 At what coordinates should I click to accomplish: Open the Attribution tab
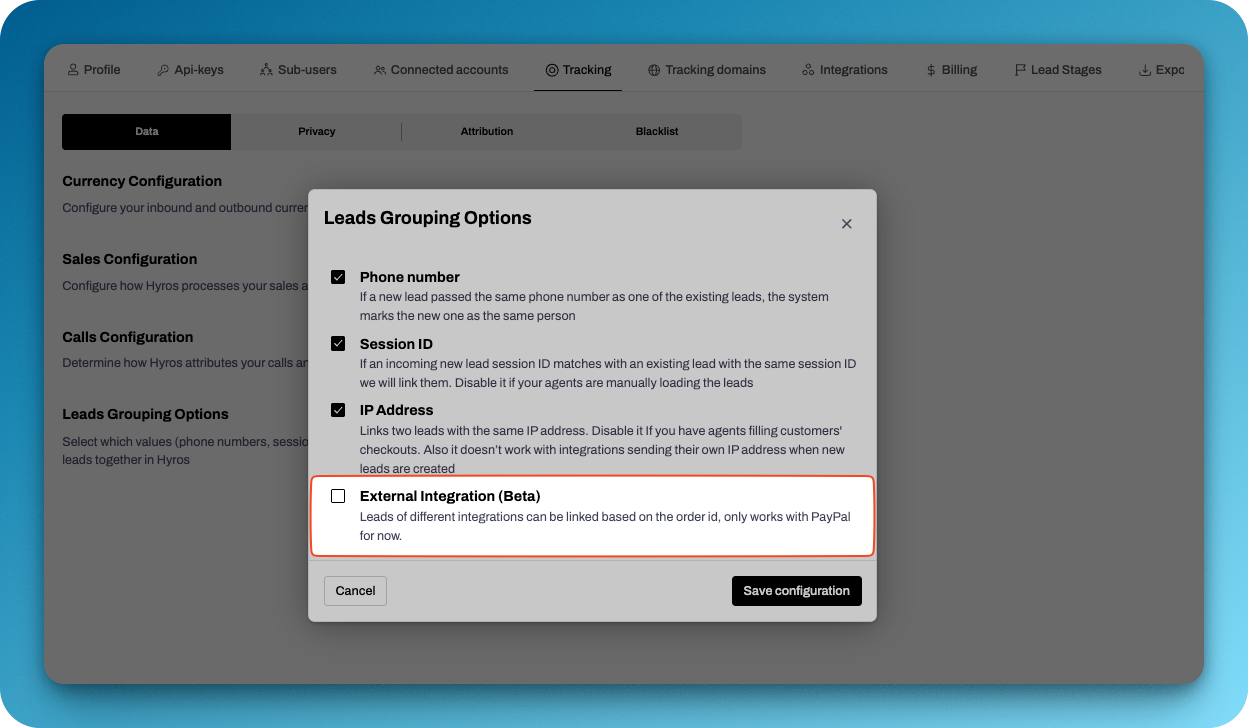(x=487, y=132)
